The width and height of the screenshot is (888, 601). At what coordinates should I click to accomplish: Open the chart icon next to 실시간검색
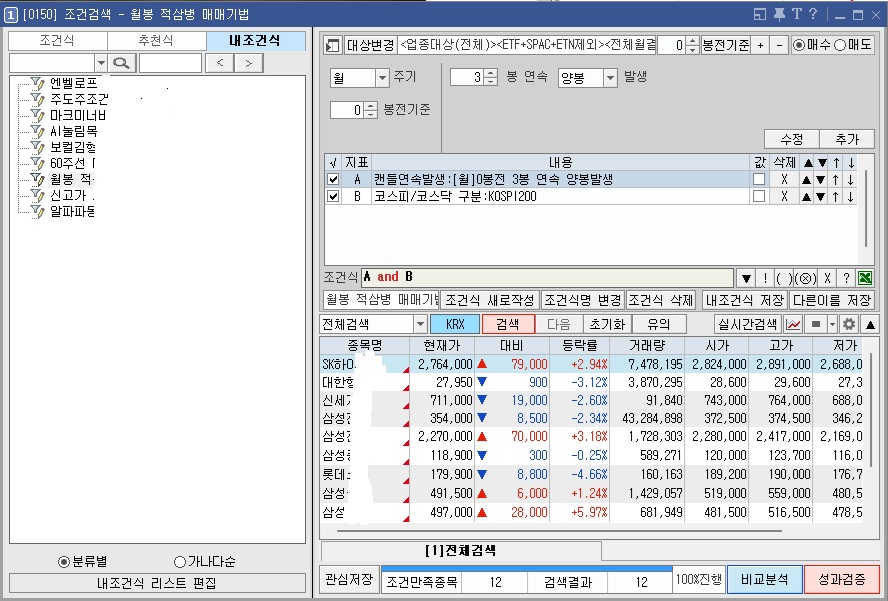click(x=793, y=325)
